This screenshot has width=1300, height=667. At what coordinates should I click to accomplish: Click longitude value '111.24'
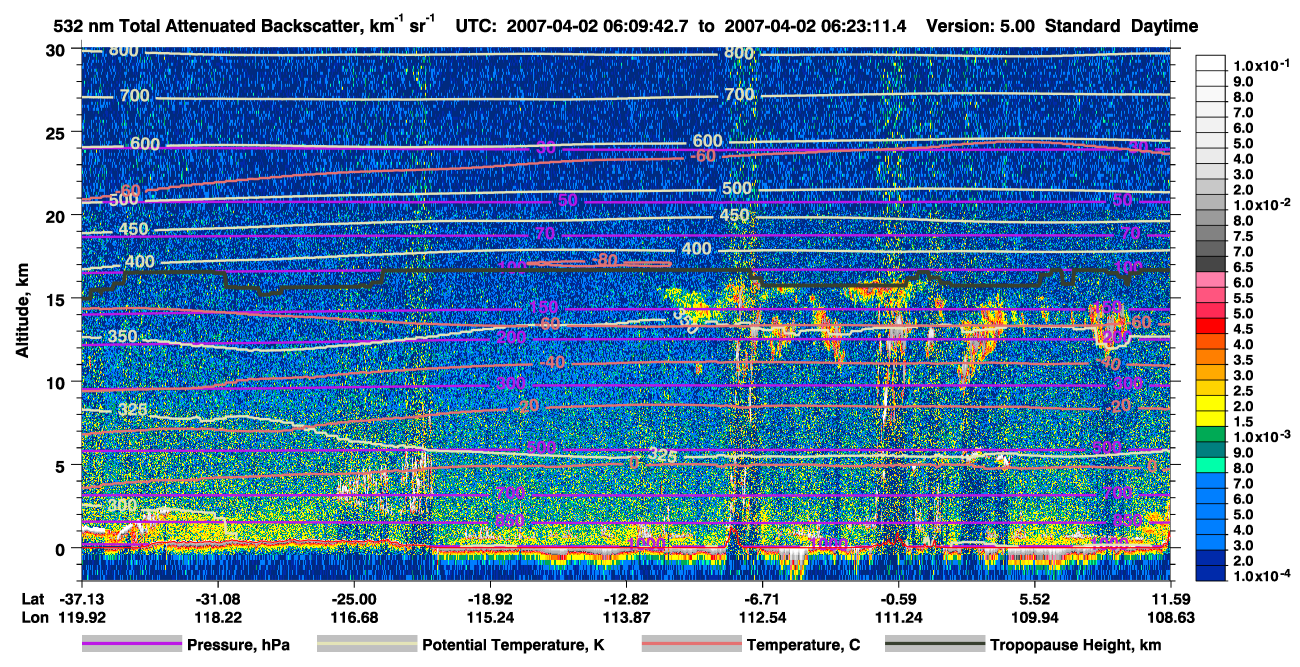pyautogui.click(x=898, y=619)
